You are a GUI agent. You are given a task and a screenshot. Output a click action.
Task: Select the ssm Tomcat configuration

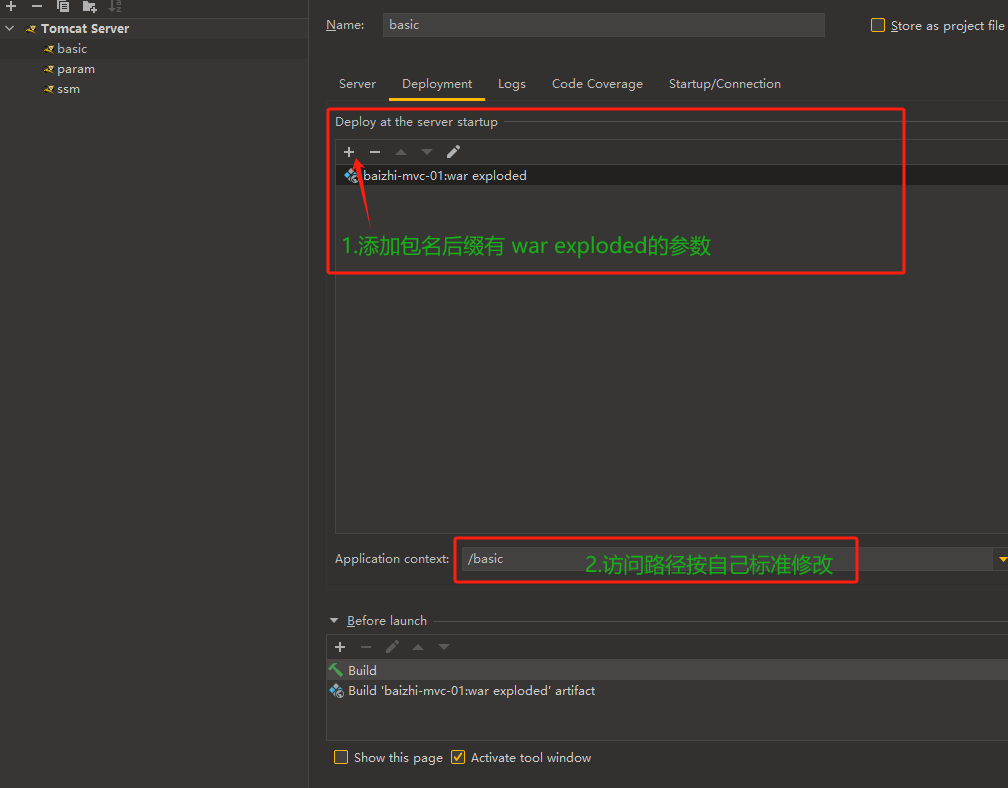pos(68,89)
